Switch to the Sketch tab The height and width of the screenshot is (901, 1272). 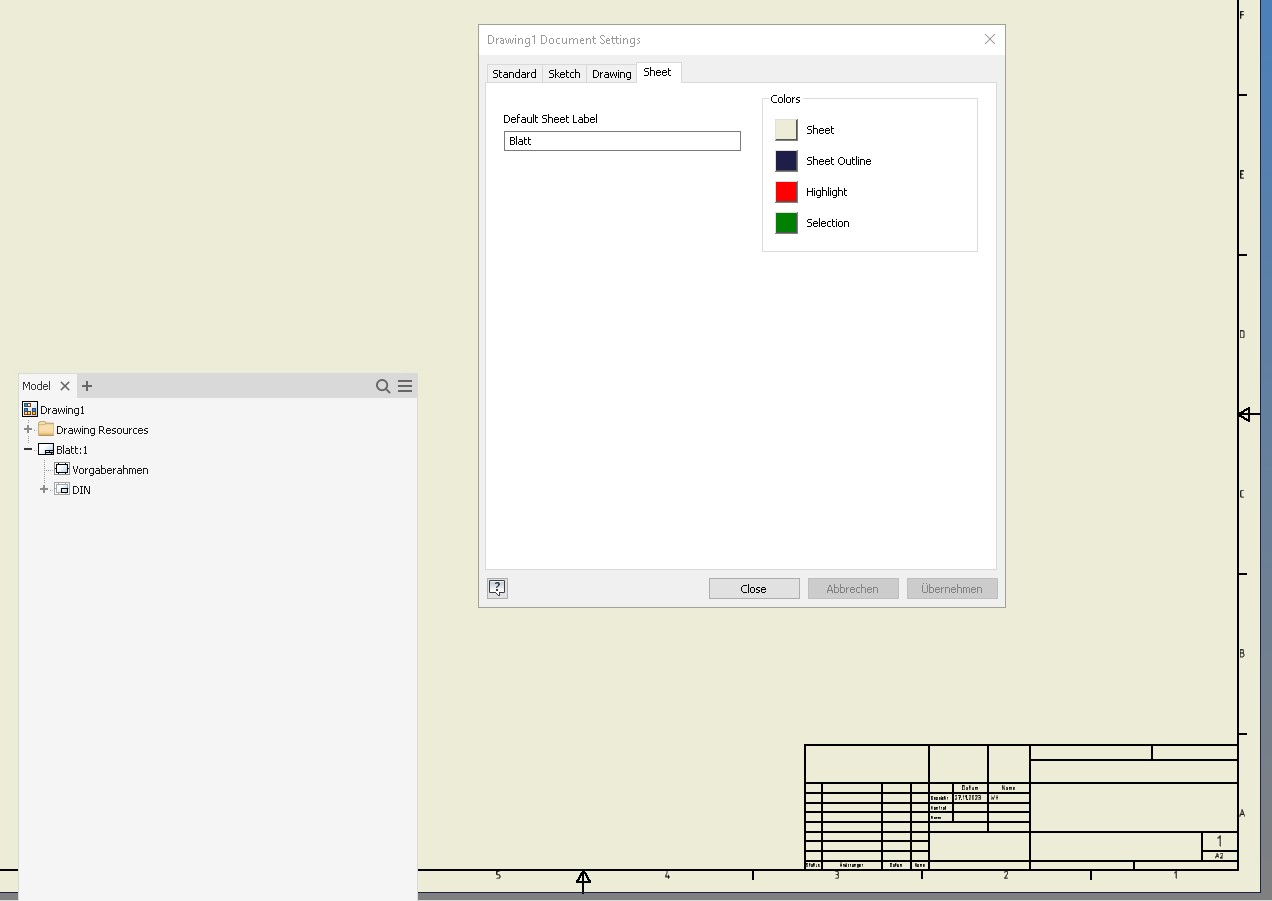point(564,73)
